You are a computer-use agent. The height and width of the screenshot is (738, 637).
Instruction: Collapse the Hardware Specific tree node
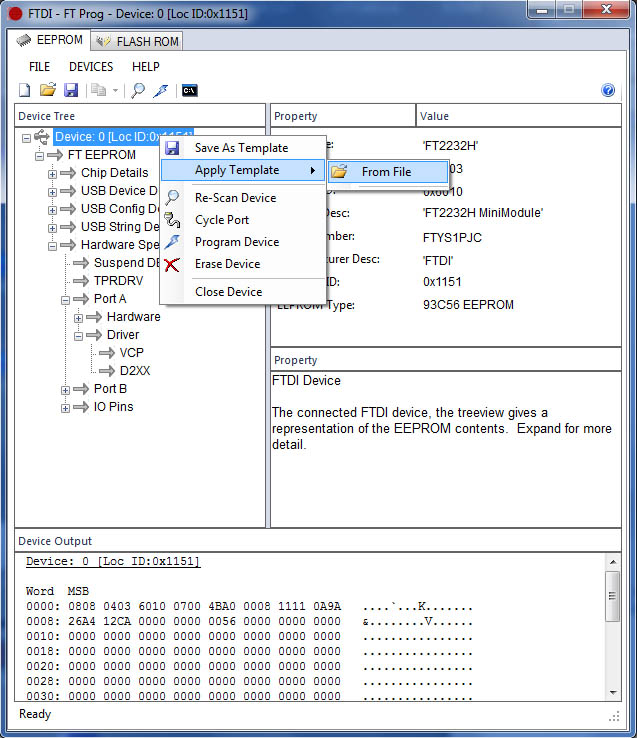[52, 246]
